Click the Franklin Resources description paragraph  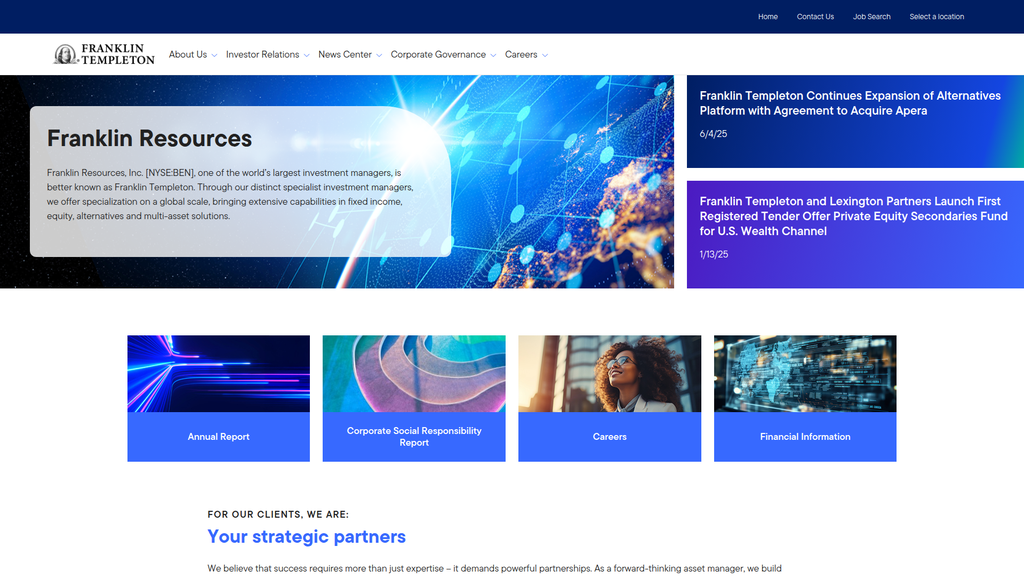230,195
